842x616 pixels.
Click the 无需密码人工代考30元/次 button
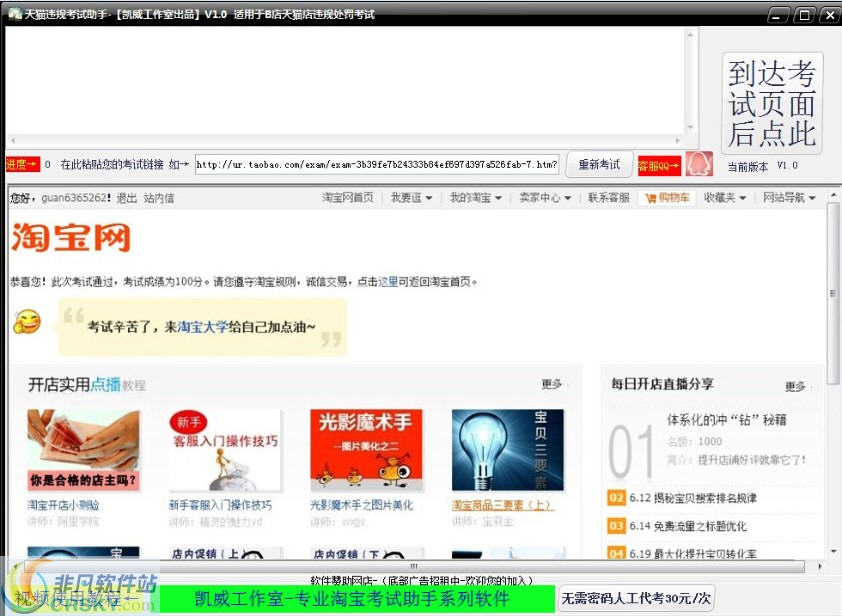point(636,598)
